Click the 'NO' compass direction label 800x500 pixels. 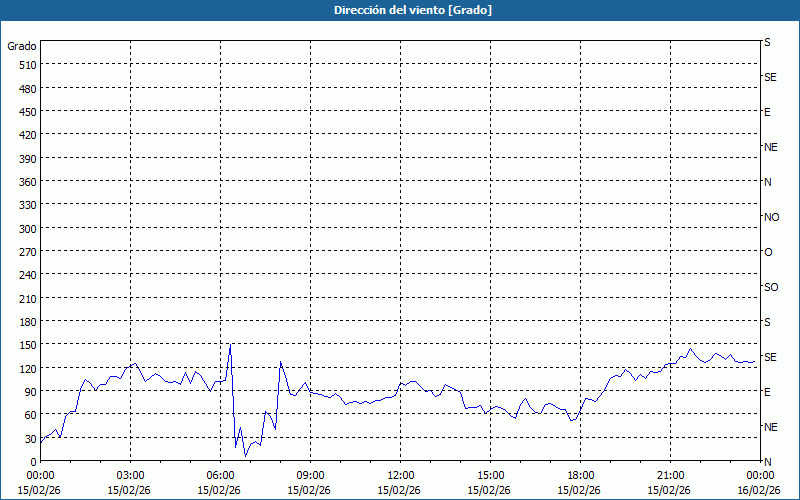pyautogui.click(x=771, y=217)
